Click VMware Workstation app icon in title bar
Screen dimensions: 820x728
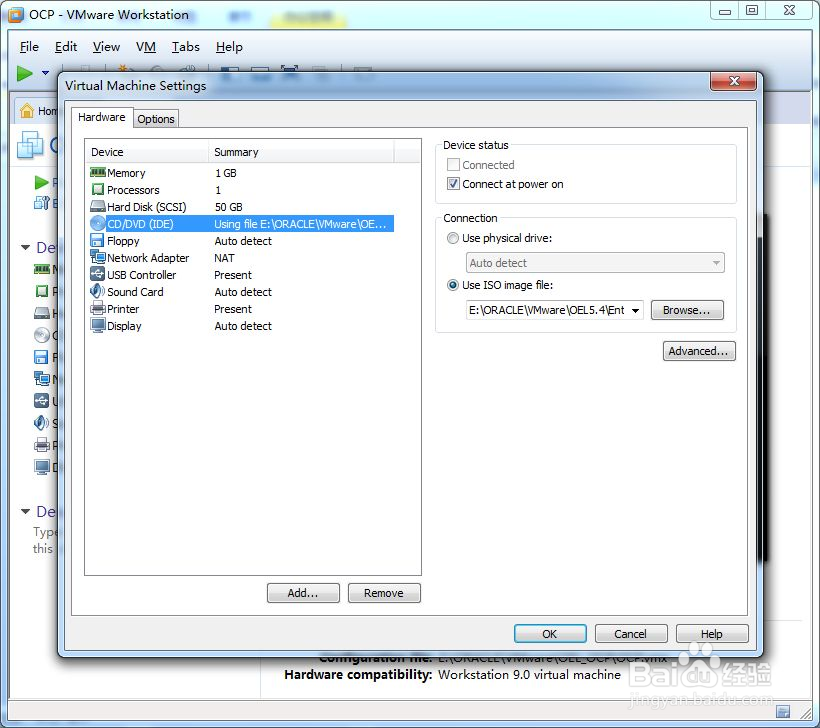coord(16,14)
